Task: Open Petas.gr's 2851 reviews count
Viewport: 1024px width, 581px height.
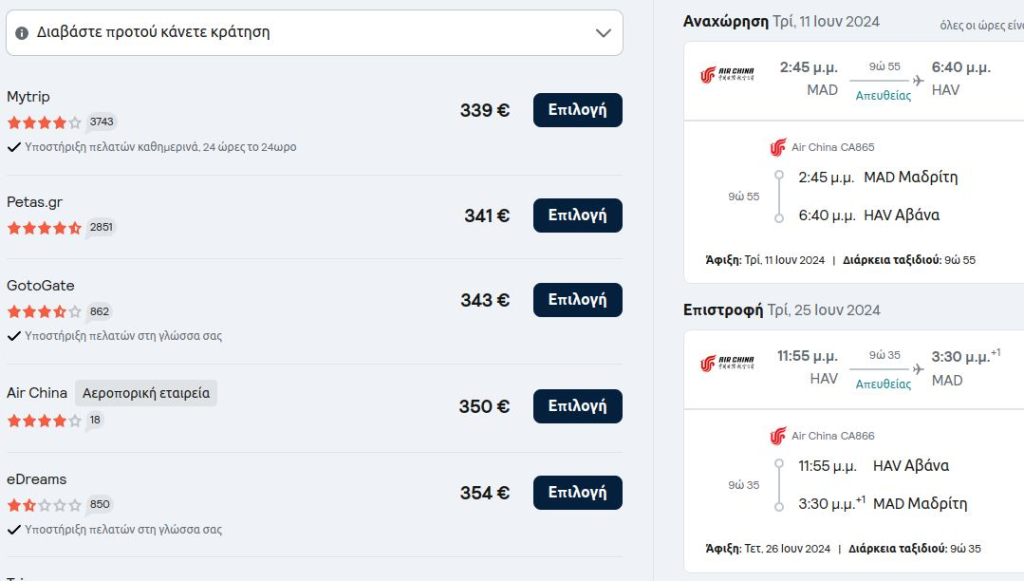Action: point(101,227)
